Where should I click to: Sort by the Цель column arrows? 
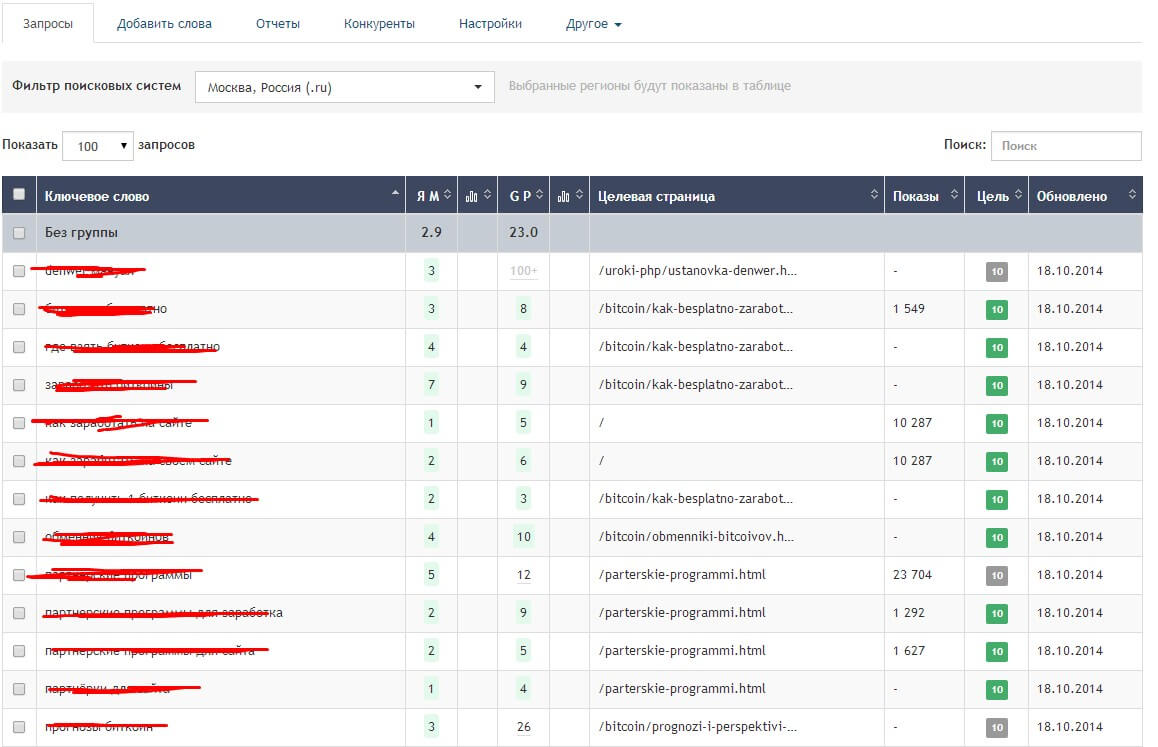1017,196
